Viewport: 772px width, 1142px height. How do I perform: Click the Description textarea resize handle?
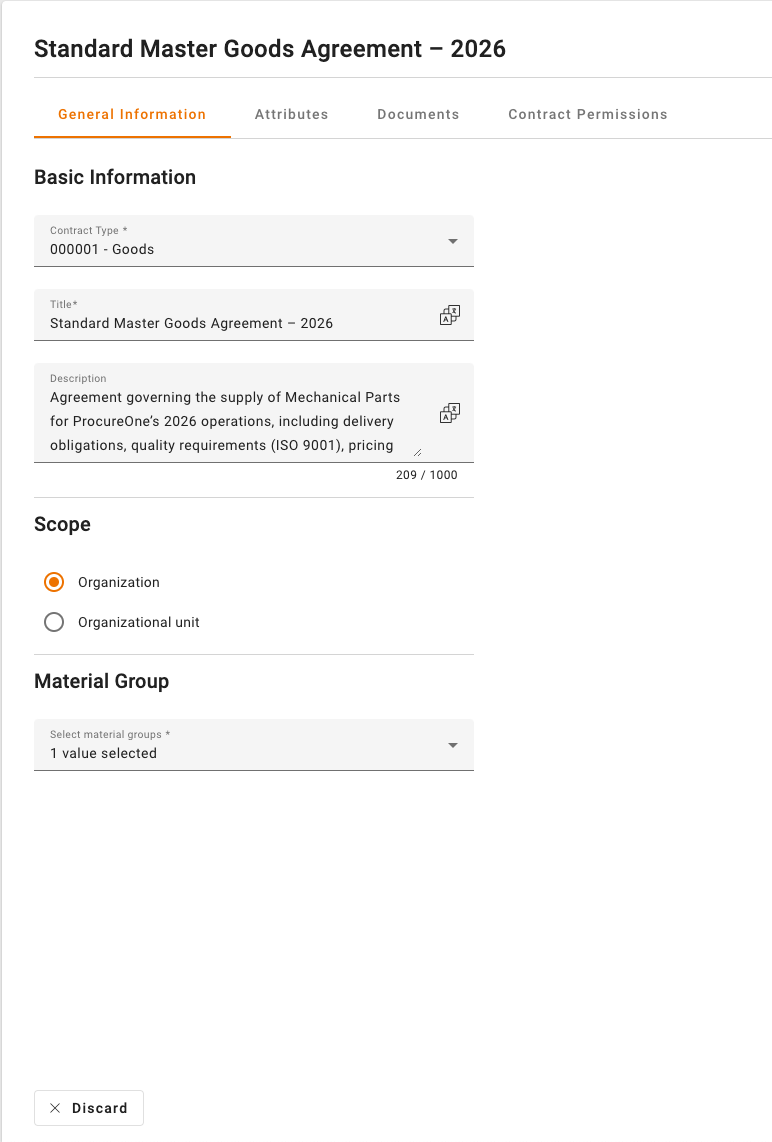(417, 452)
